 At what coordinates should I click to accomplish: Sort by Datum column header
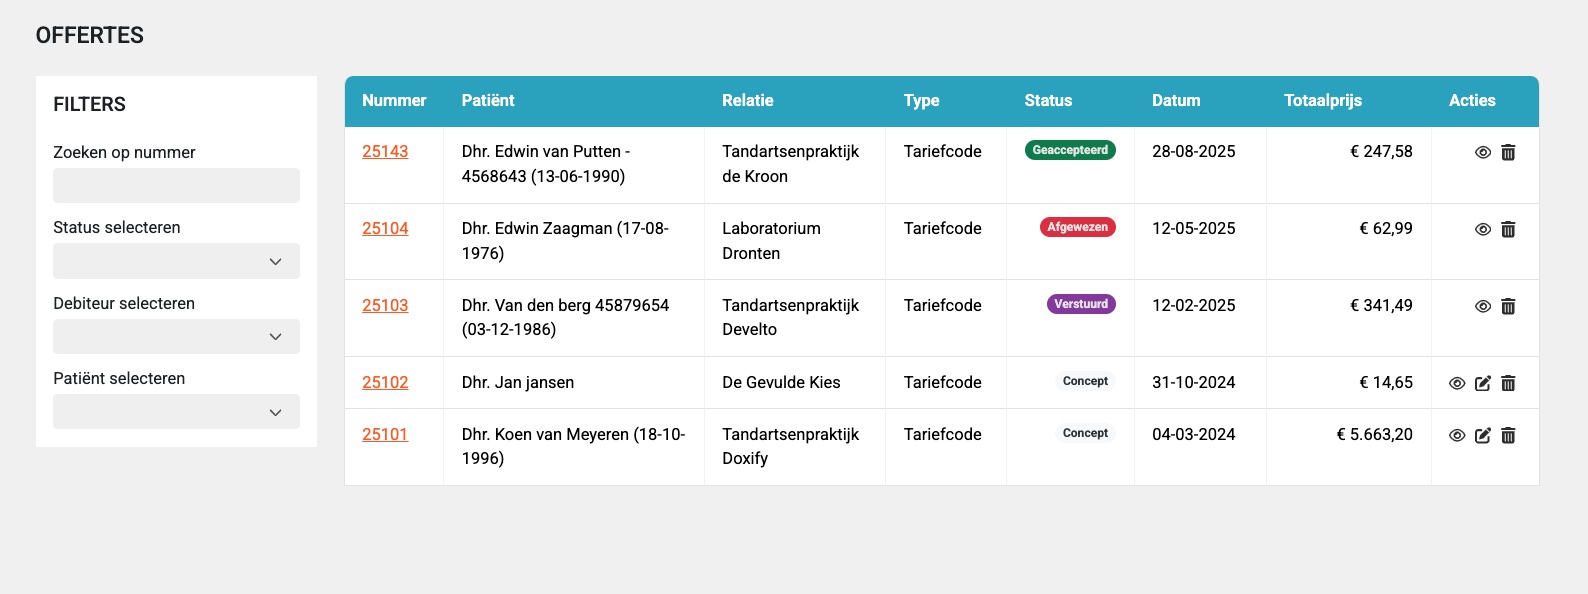(1175, 101)
